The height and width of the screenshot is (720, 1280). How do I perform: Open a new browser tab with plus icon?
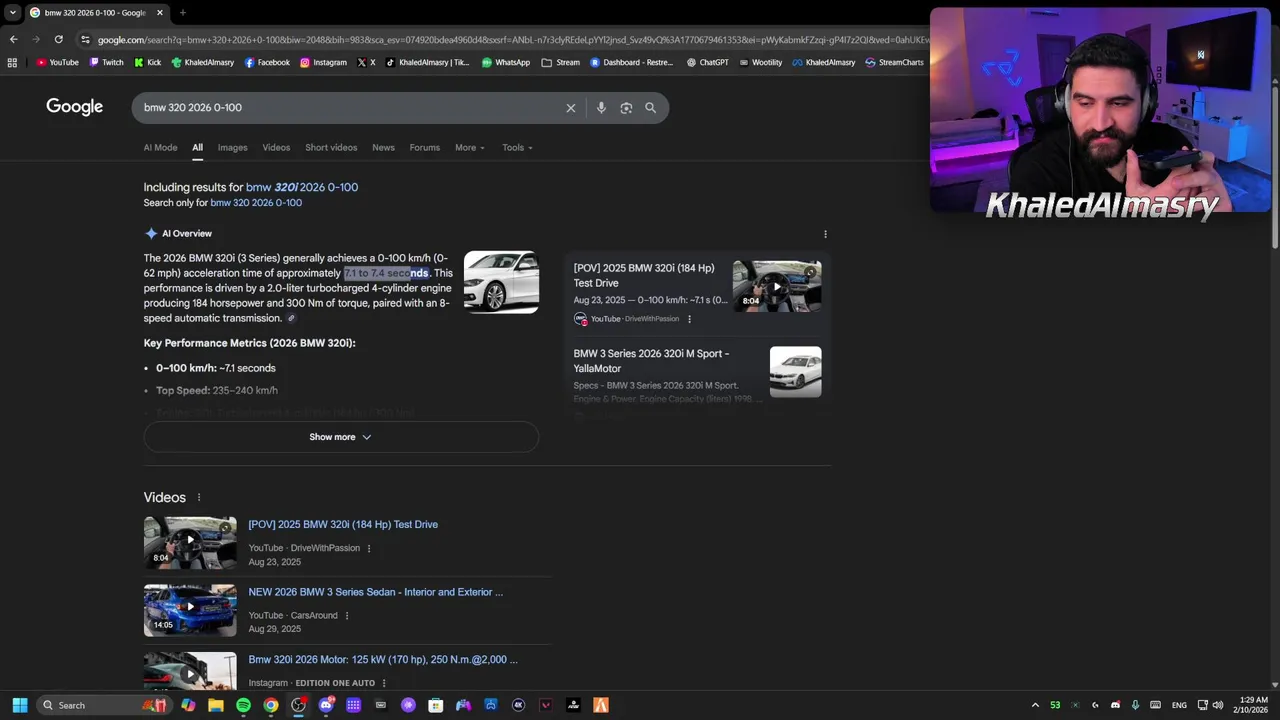point(182,13)
